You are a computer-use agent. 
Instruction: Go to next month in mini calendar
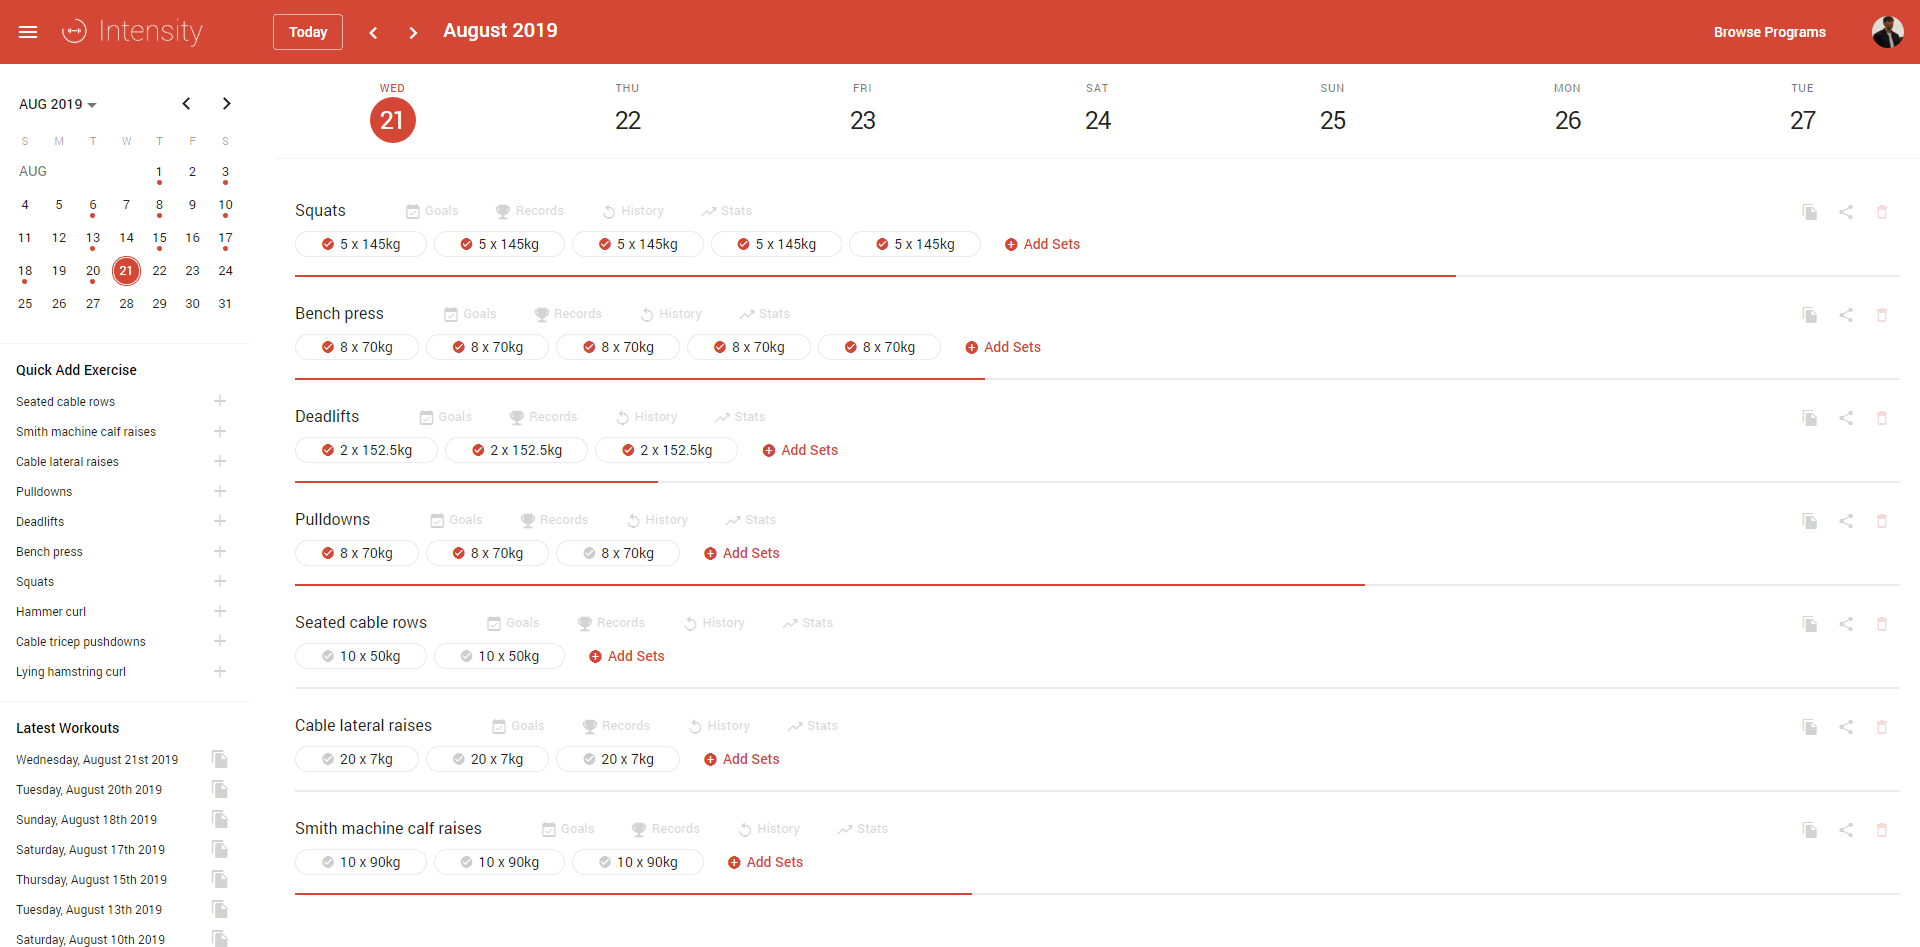[227, 104]
